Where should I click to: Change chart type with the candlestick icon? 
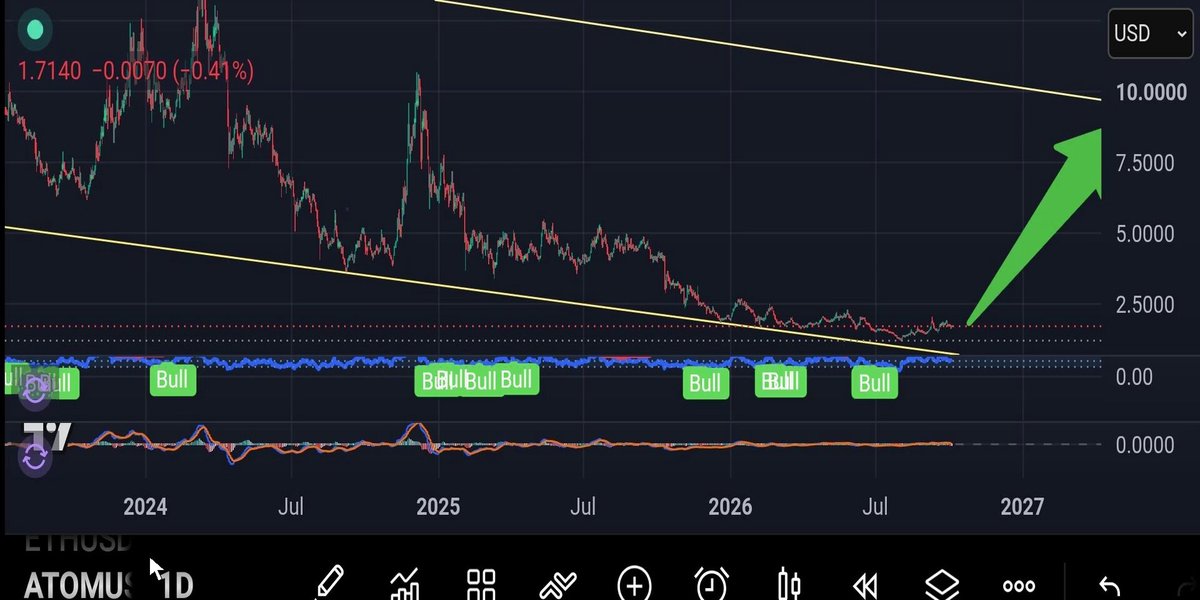pyautogui.click(x=789, y=585)
